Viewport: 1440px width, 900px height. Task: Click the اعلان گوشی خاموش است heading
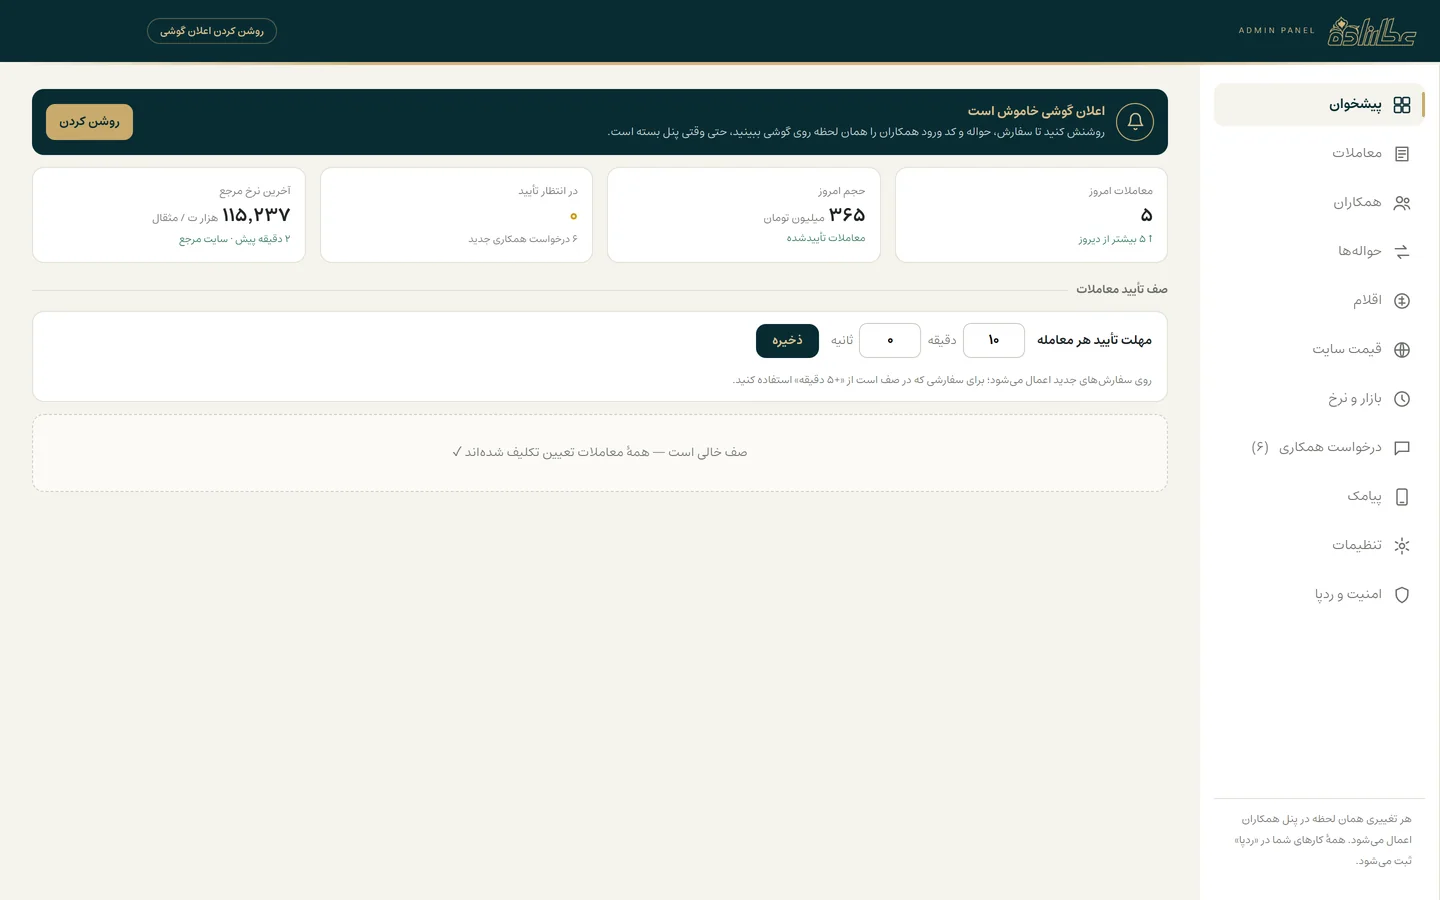coord(1036,111)
